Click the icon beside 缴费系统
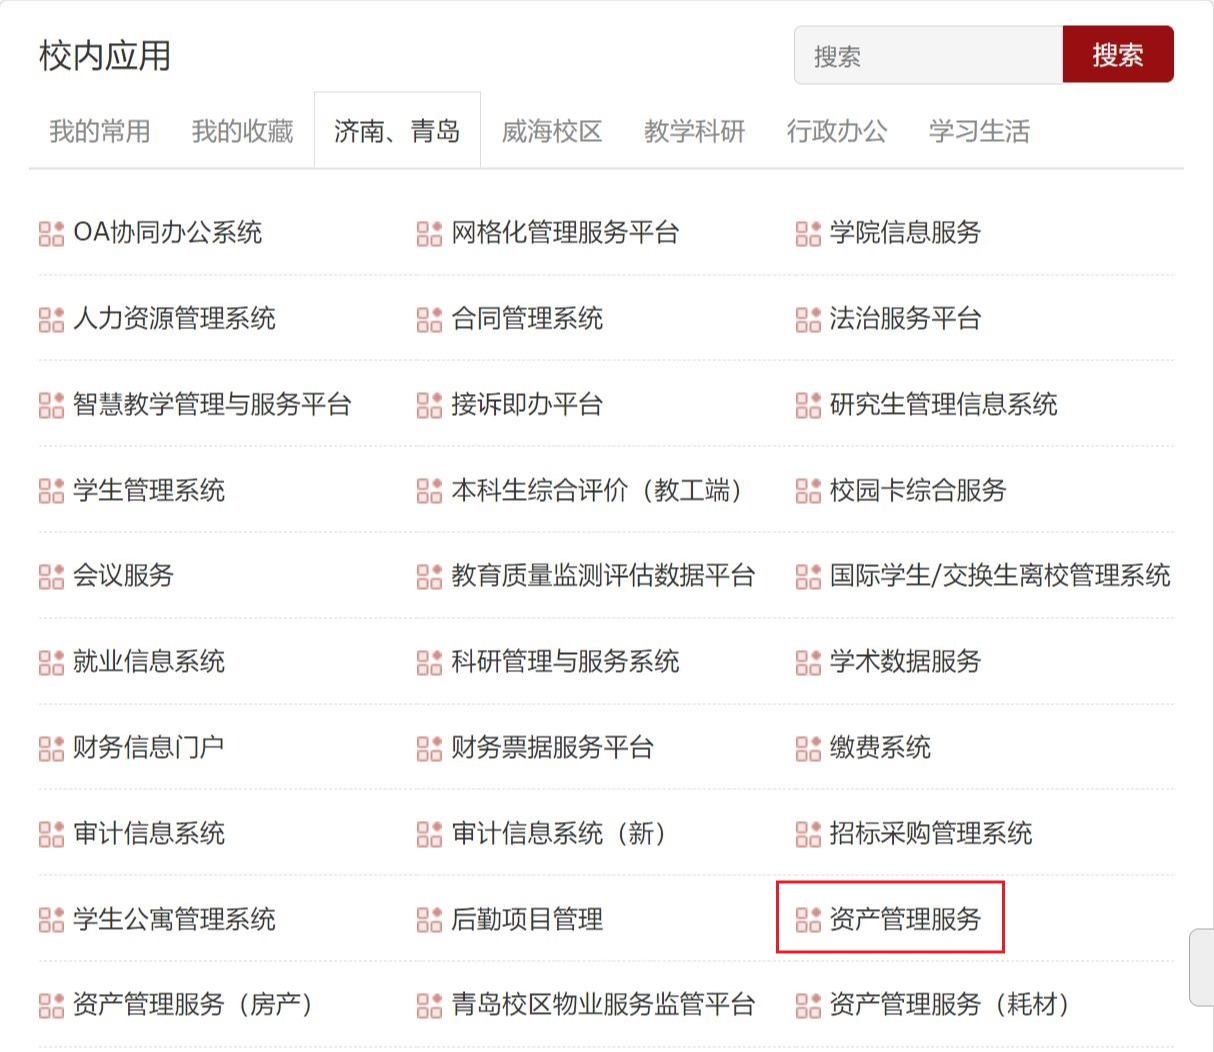Viewport: 1214px width, 1052px height. click(x=808, y=749)
